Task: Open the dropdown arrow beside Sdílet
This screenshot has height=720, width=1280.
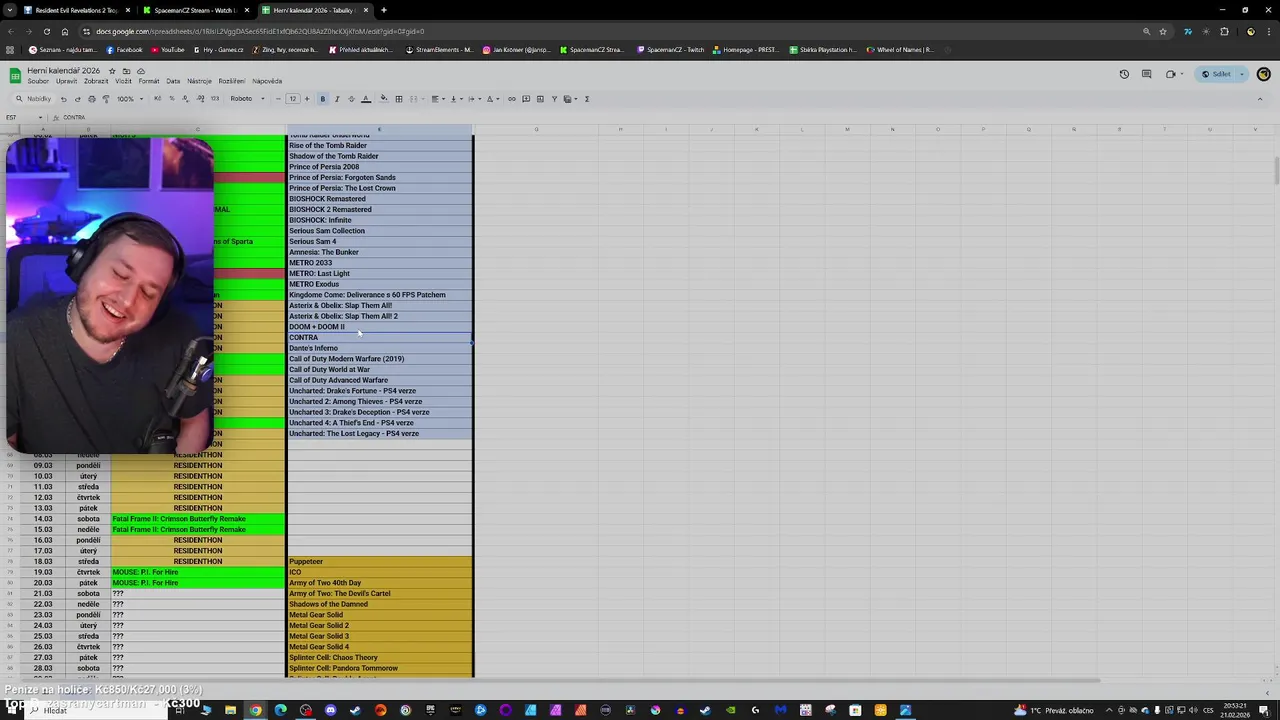Action: pos(1242,74)
